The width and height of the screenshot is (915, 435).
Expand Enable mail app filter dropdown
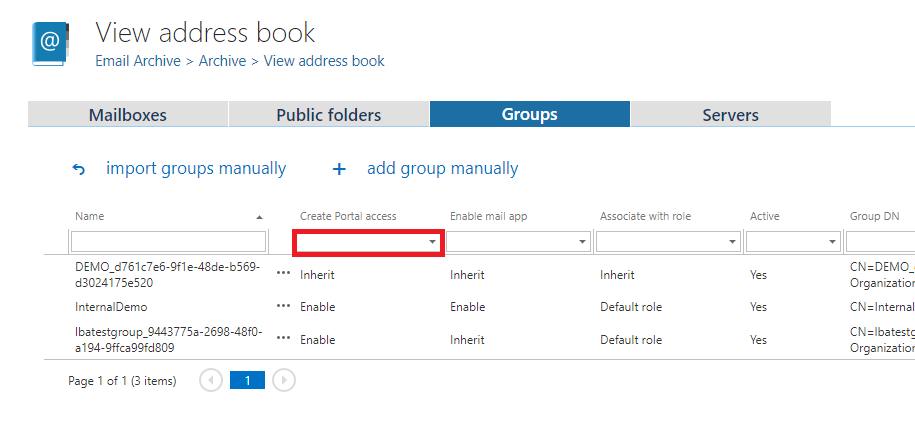[582, 242]
